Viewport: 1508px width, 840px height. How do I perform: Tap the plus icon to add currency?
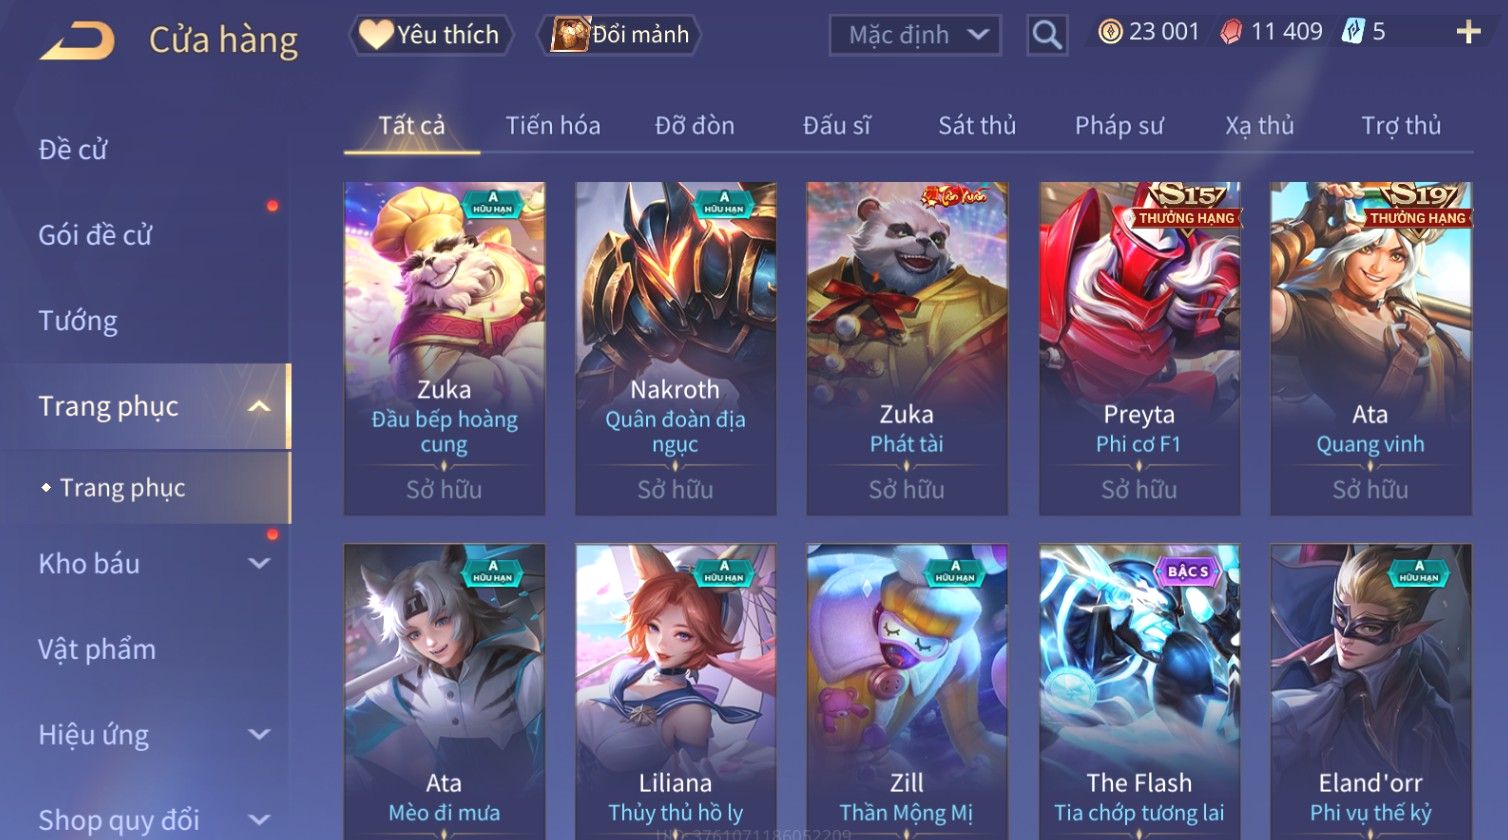(x=1468, y=33)
